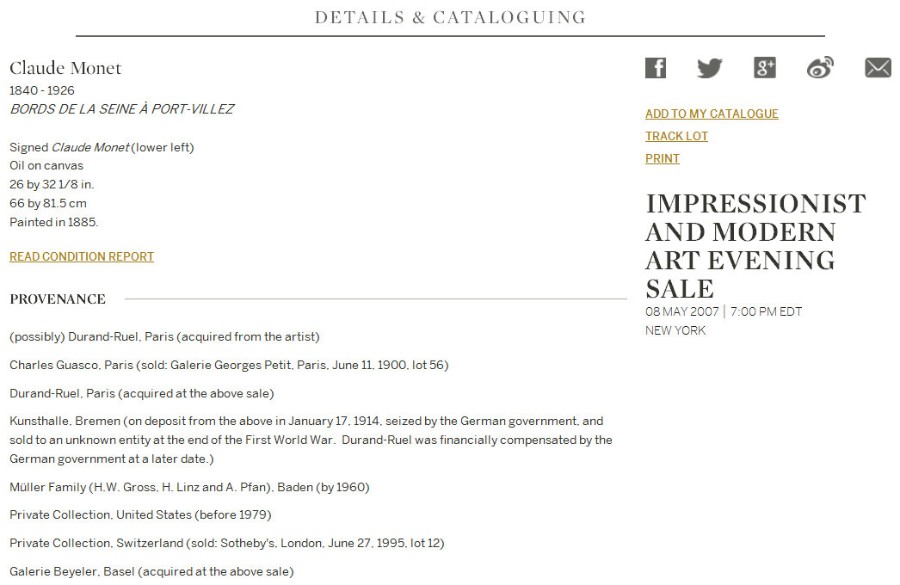900x585 pixels.
Task: Click the sale date 08 May 2007
Action: [682, 312]
